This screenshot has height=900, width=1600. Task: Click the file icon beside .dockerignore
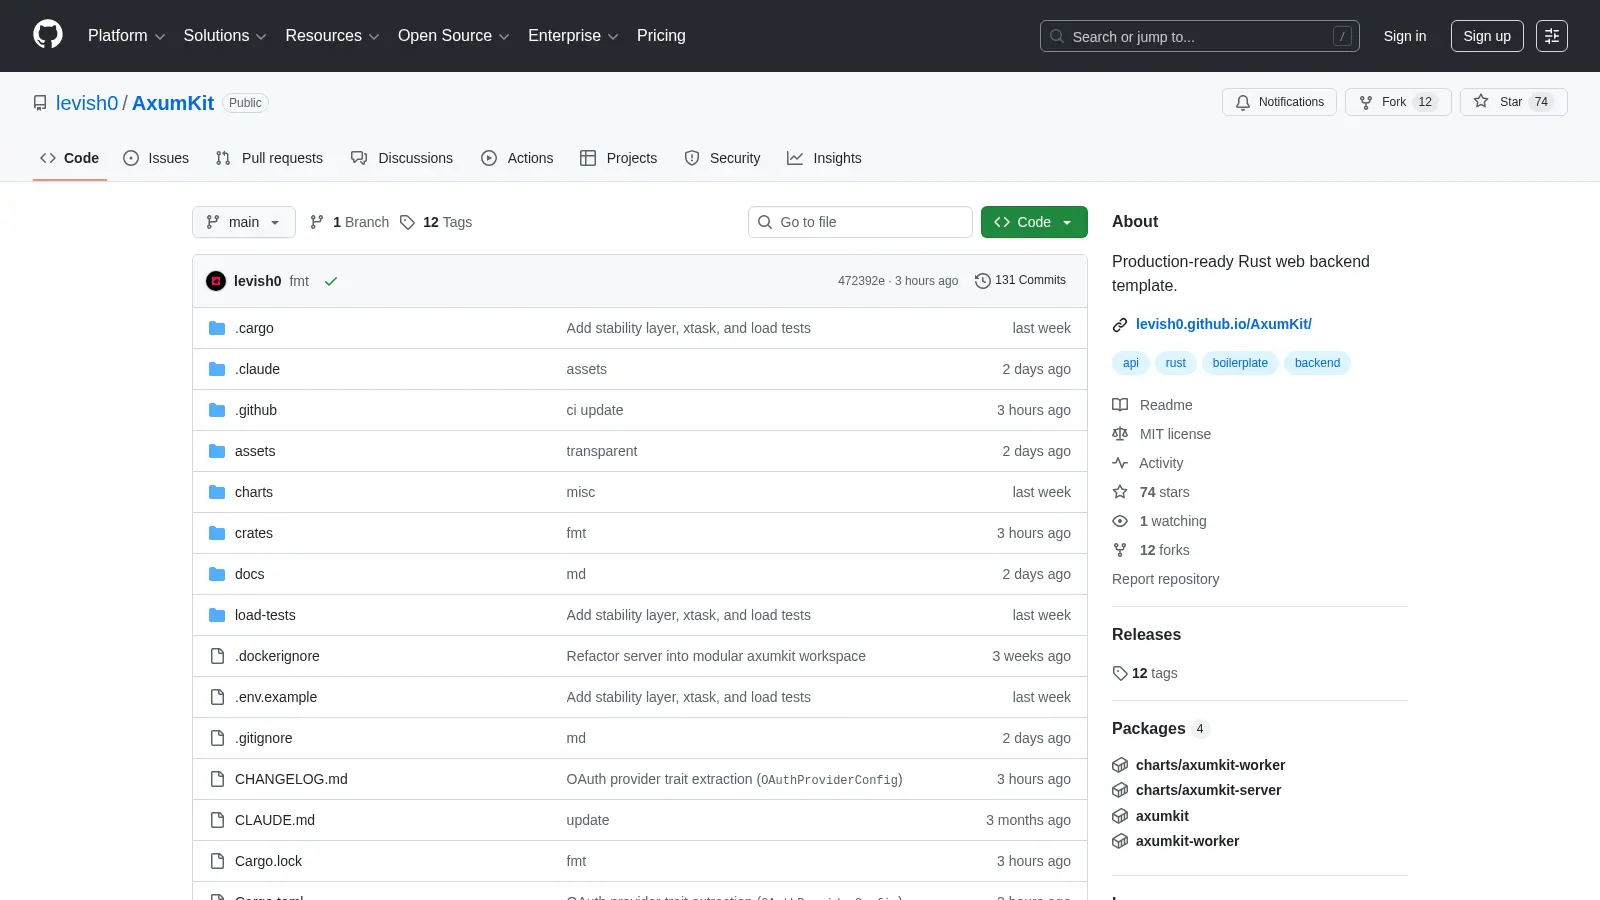[217, 656]
